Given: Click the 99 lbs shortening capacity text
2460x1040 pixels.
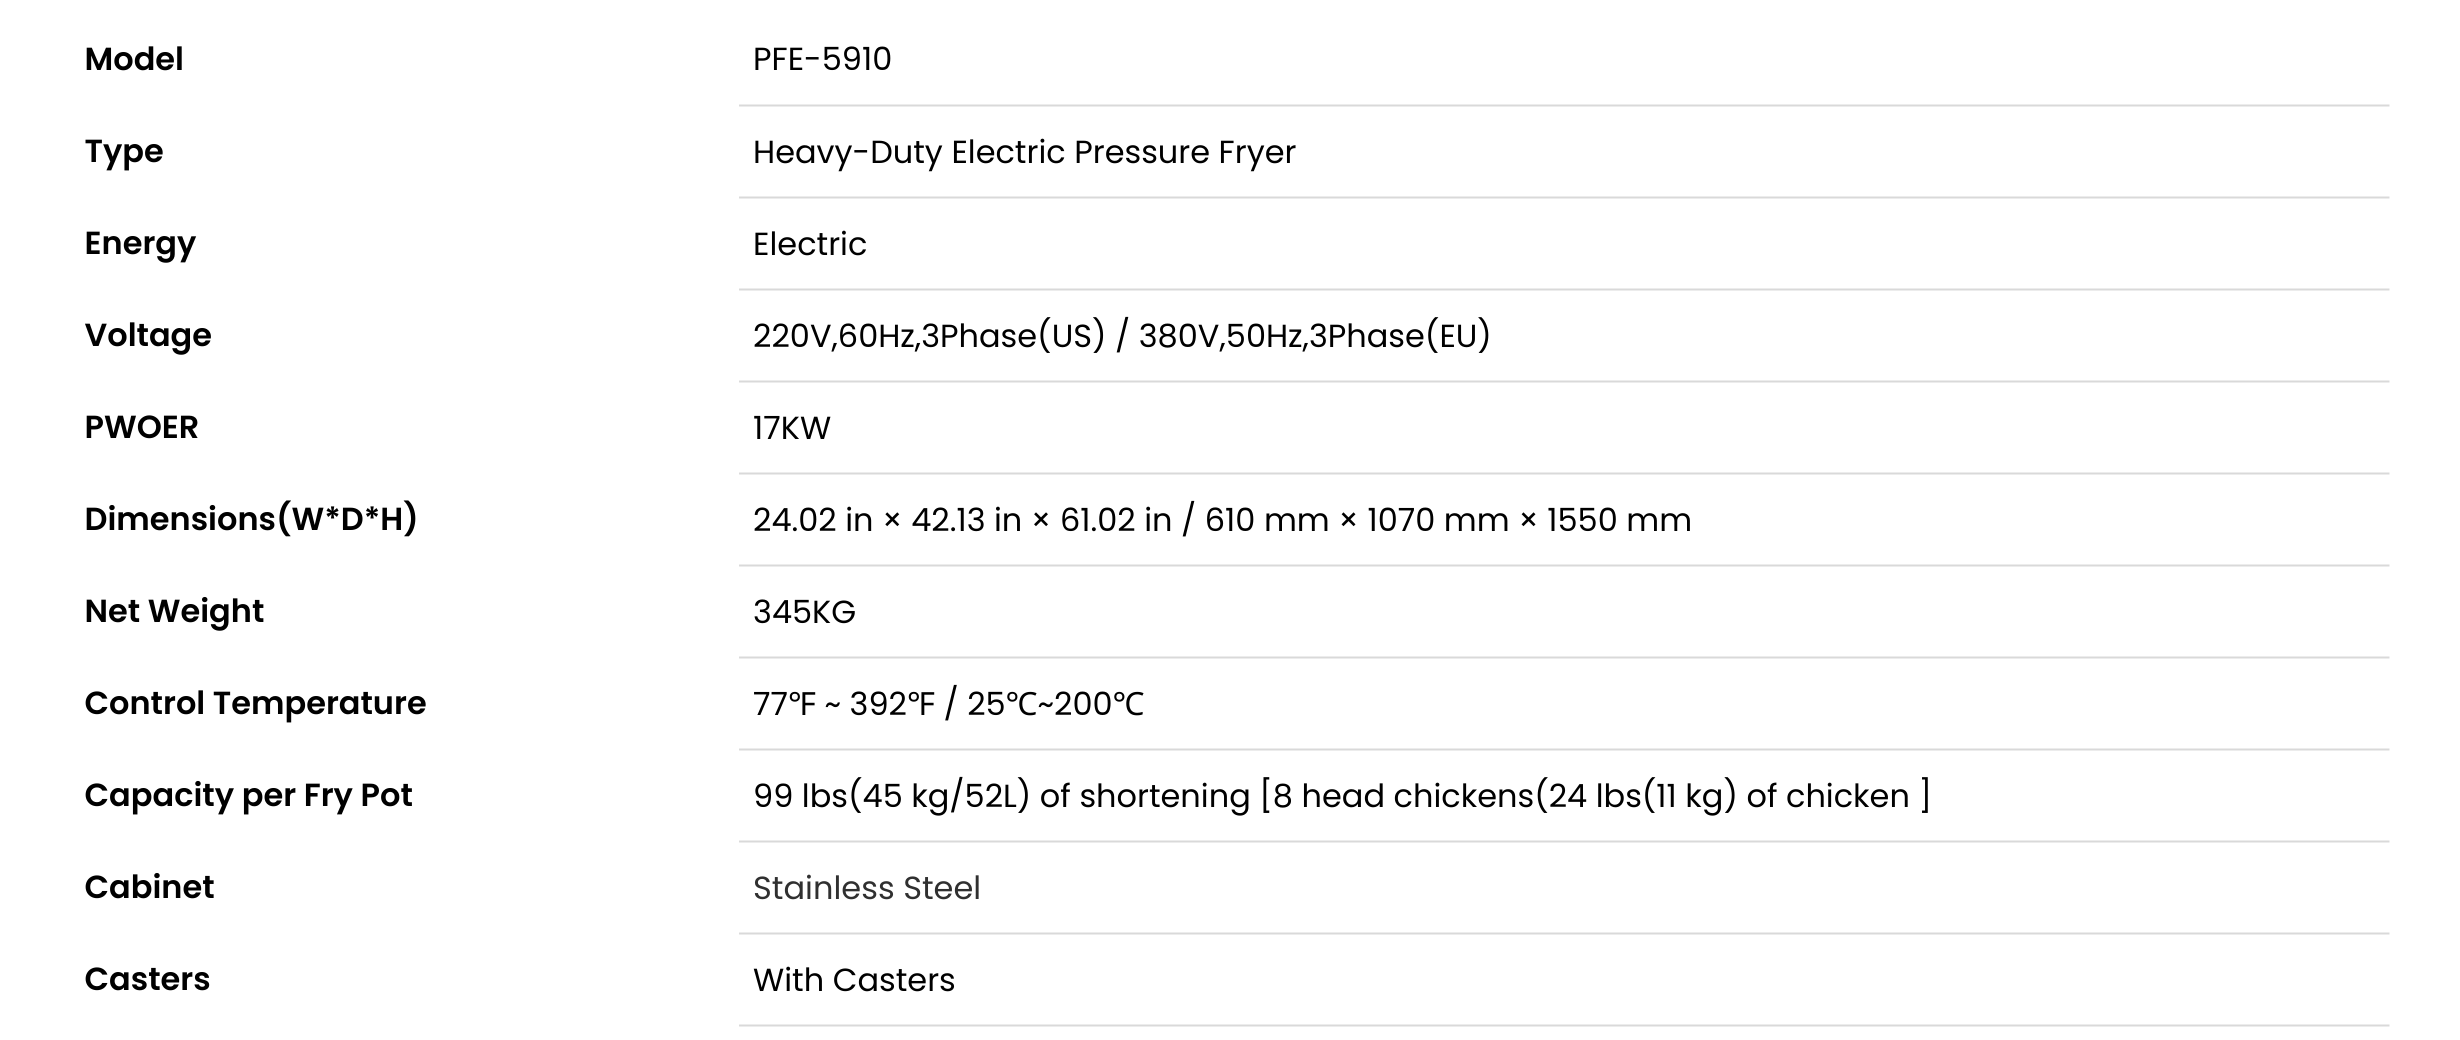Looking at the screenshot, I should click(x=1341, y=796).
